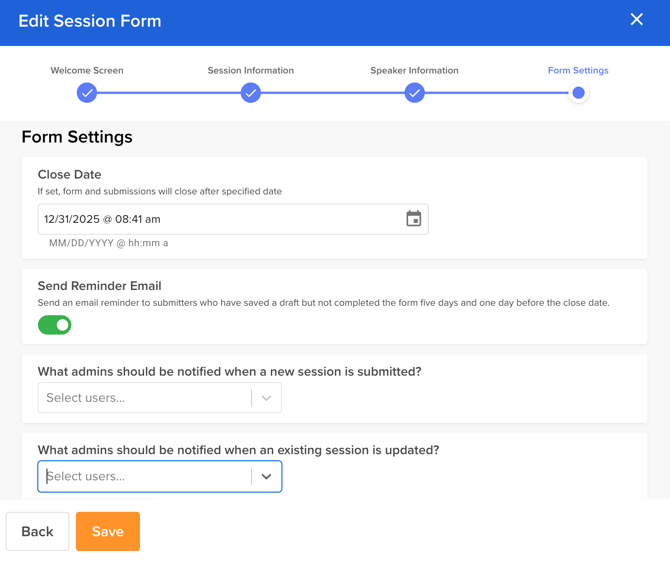Disable the Send Reminder Email toggle
This screenshot has height=561, width=670.
click(x=55, y=325)
